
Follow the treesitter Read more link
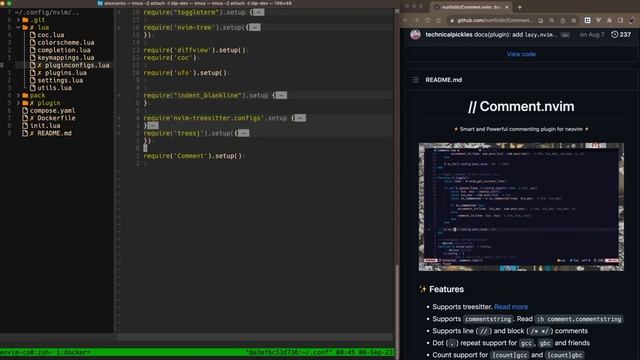tap(511, 307)
